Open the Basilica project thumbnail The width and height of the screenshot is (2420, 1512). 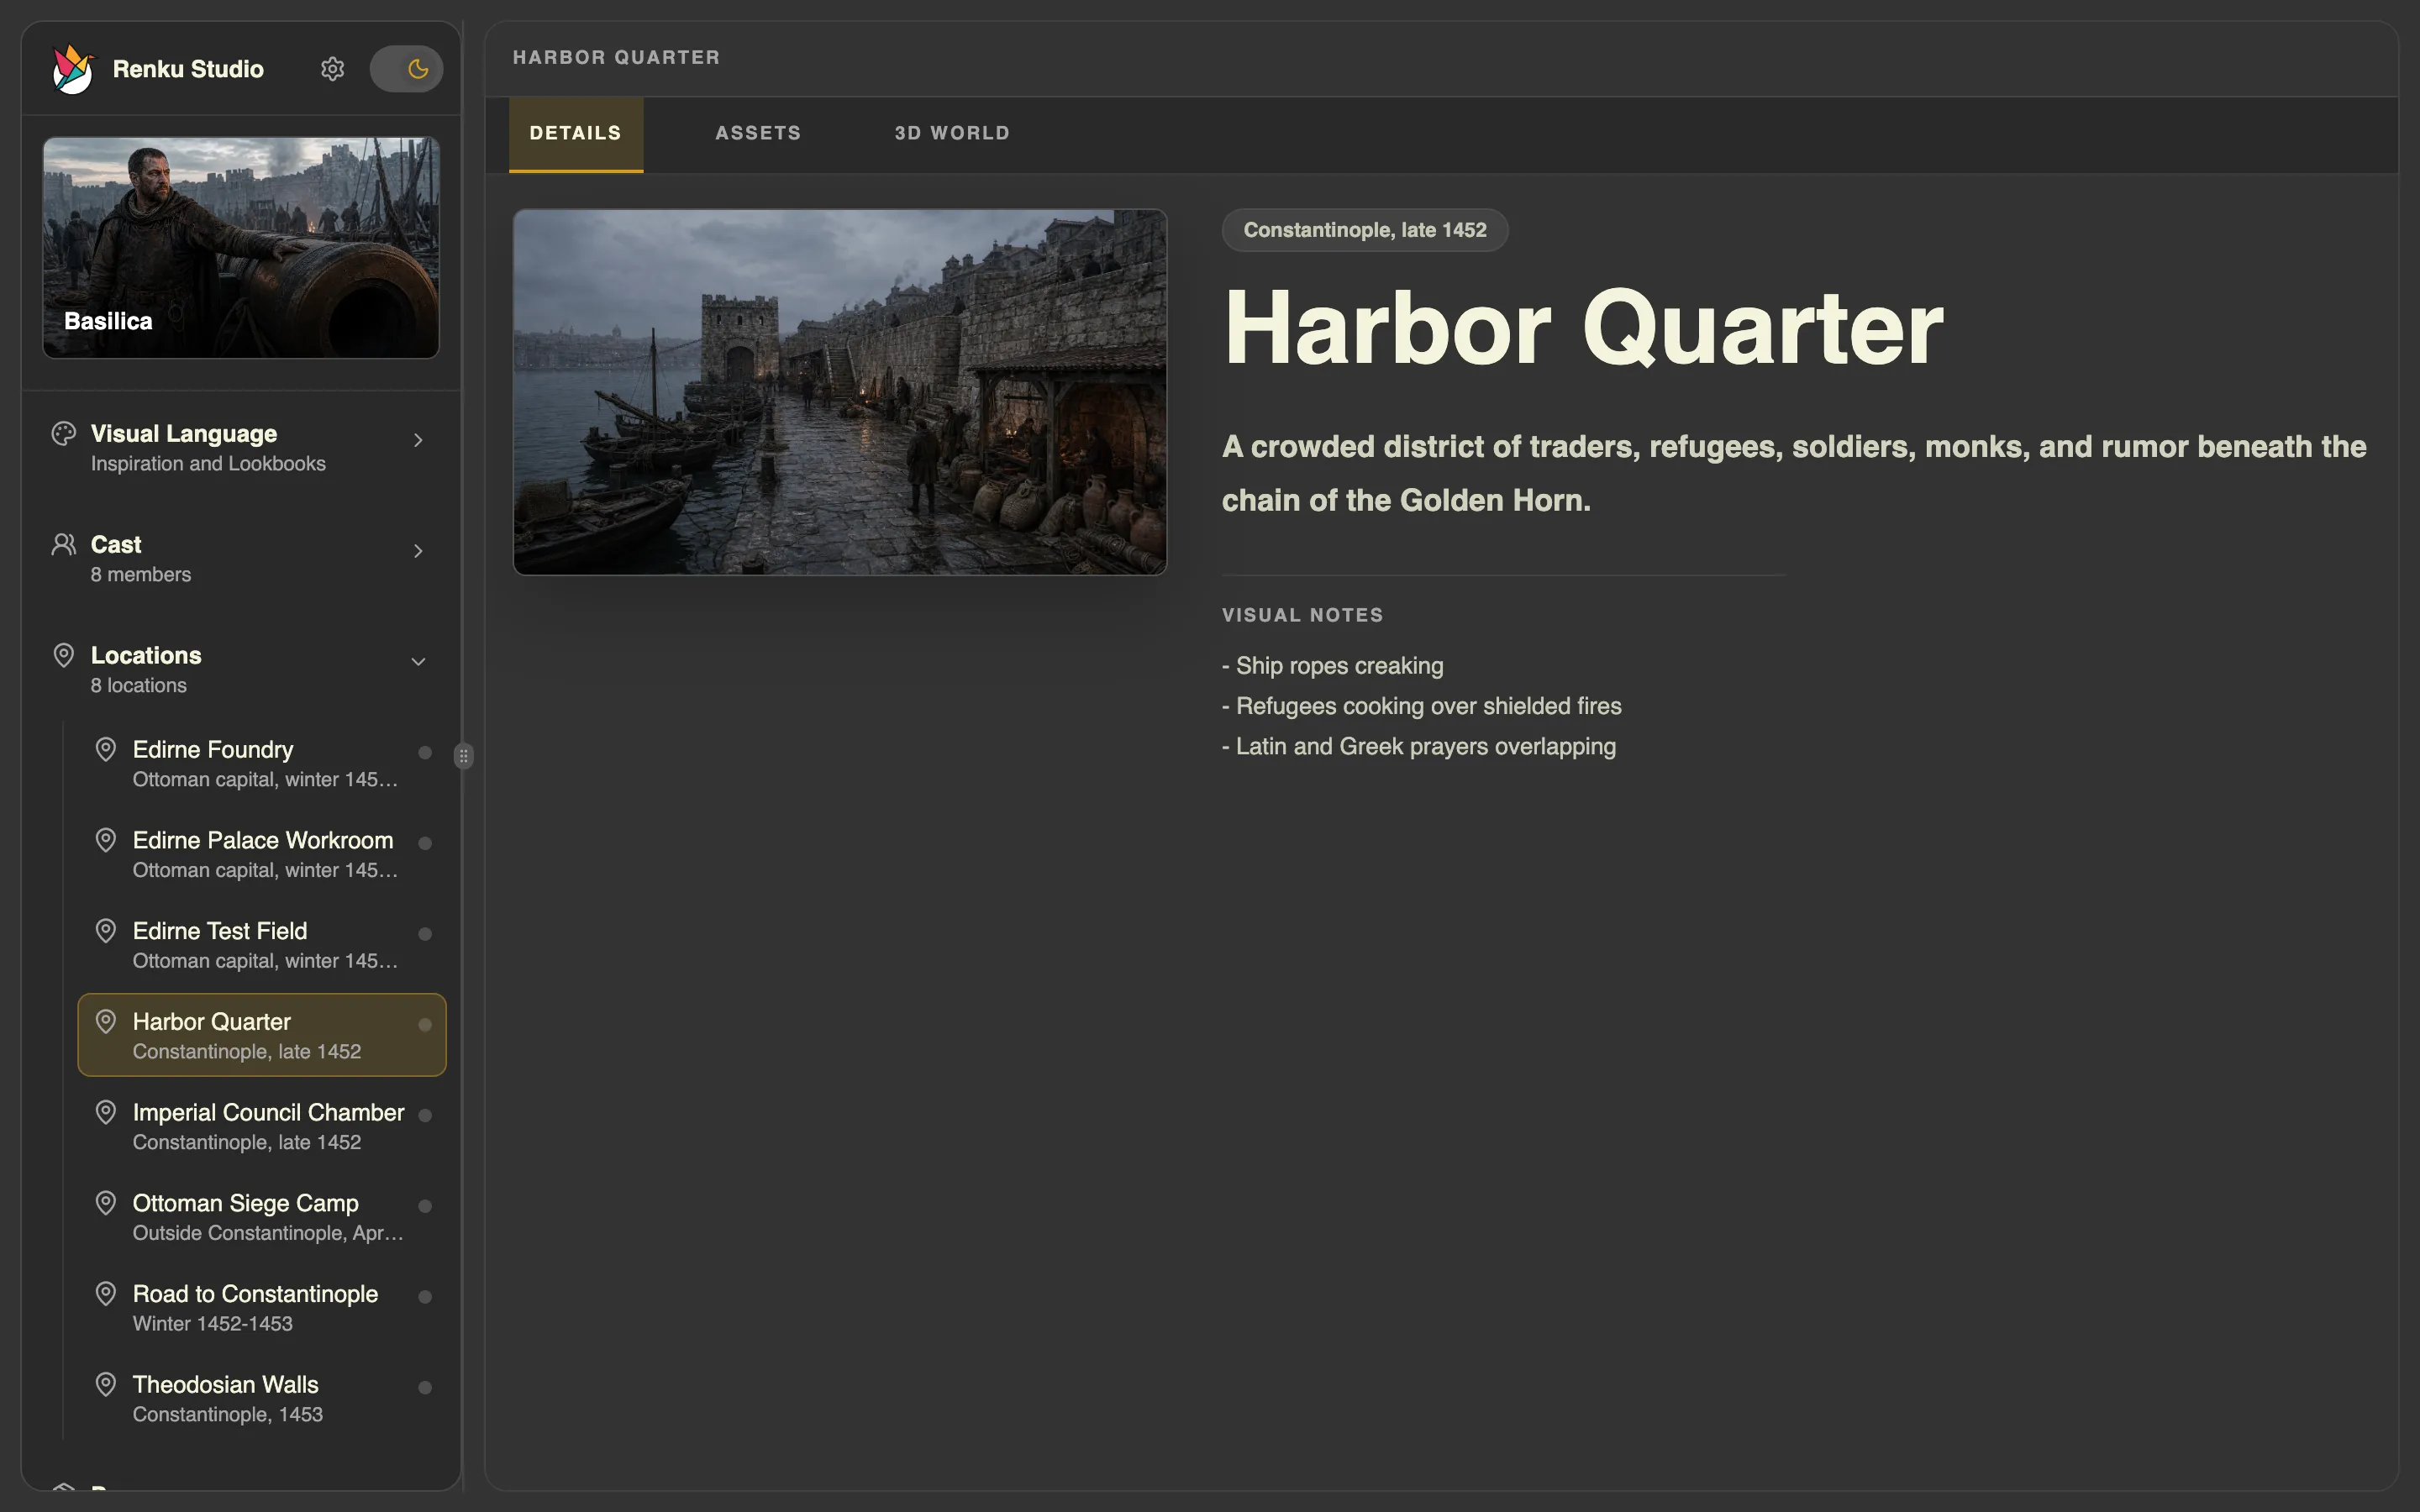pos(241,248)
